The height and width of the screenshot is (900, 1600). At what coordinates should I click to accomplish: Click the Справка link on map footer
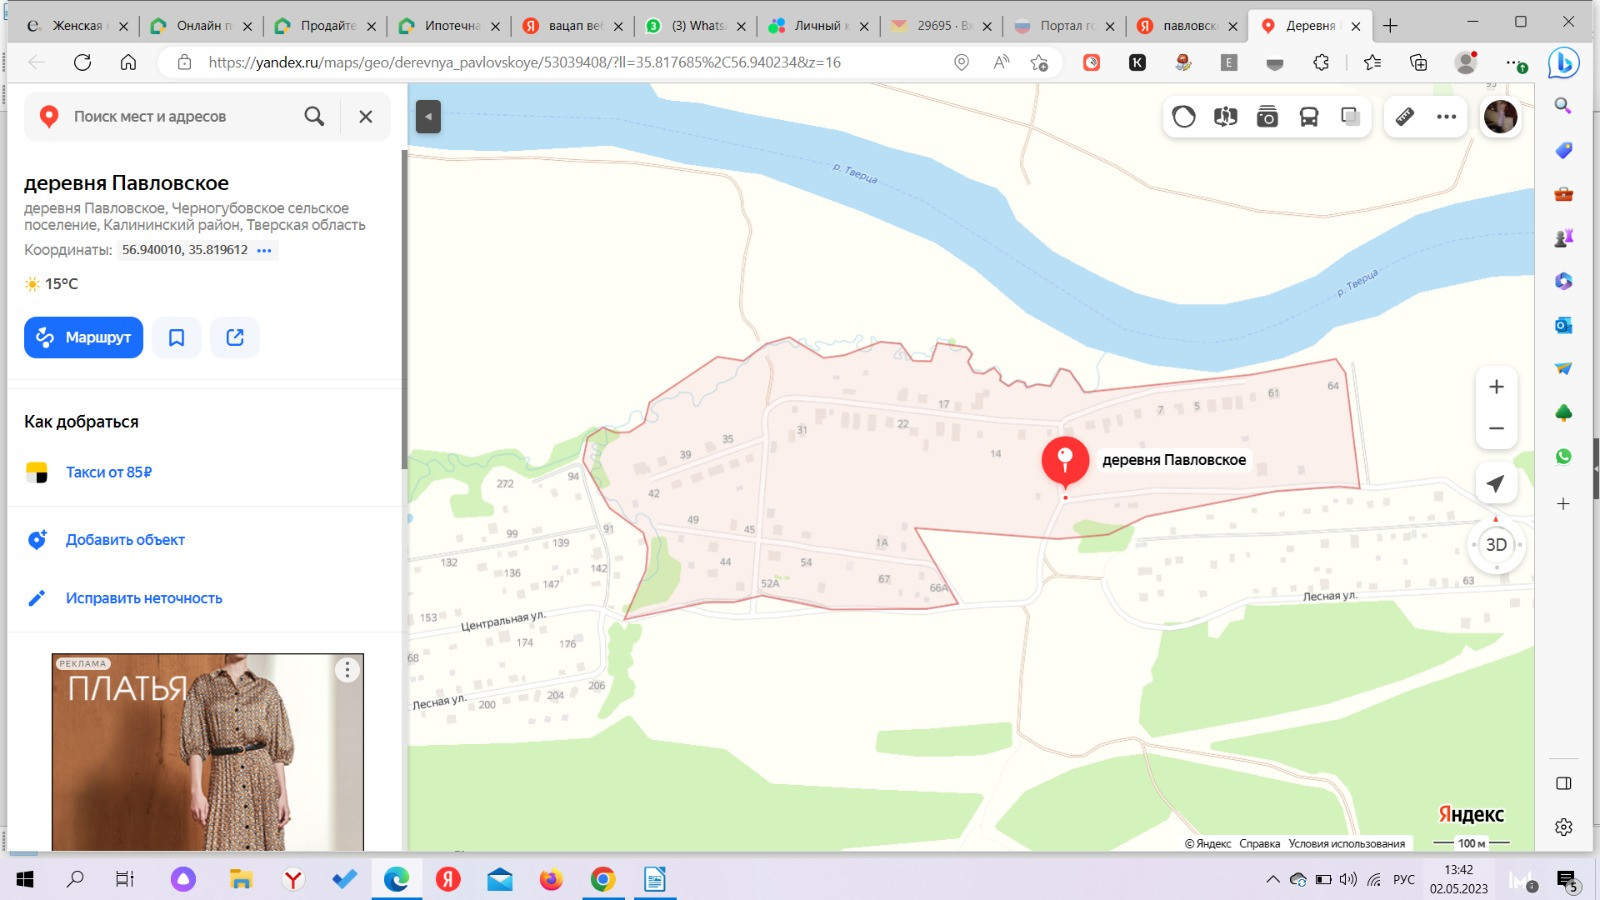pos(1259,843)
